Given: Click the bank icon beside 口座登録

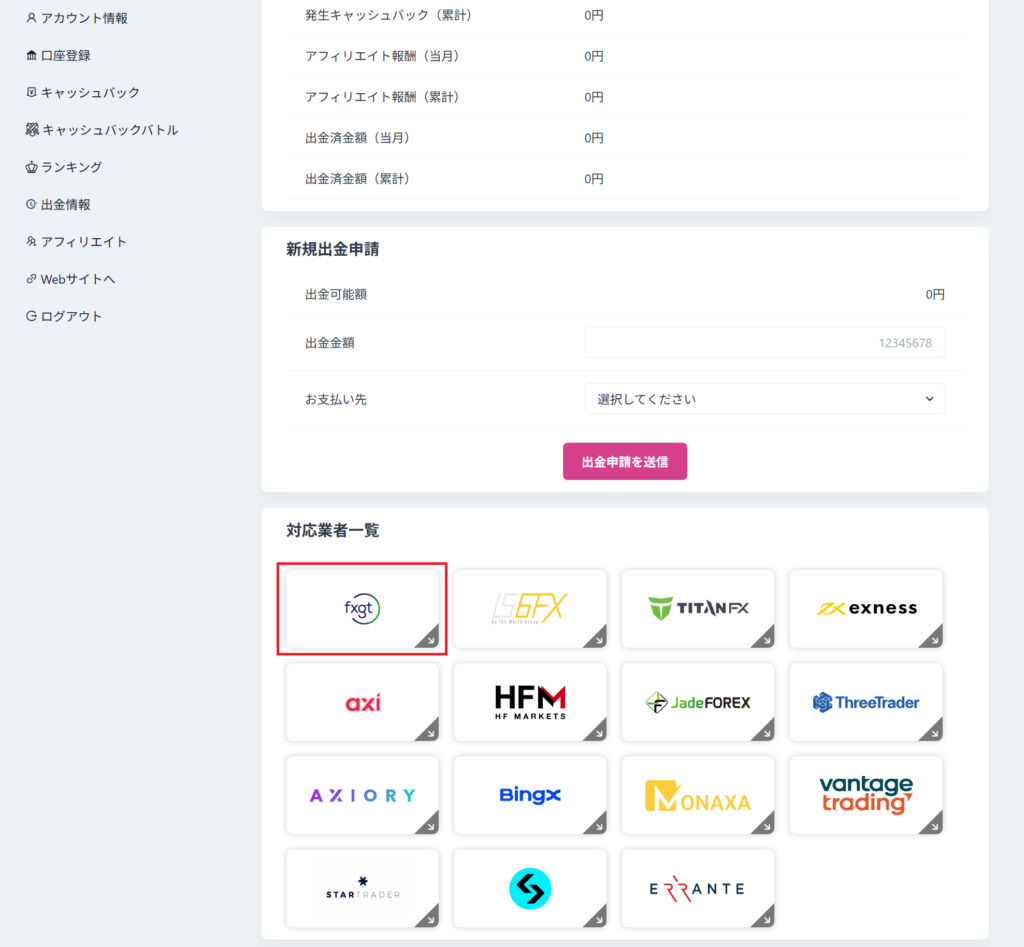Looking at the screenshot, I should [x=31, y=56].
